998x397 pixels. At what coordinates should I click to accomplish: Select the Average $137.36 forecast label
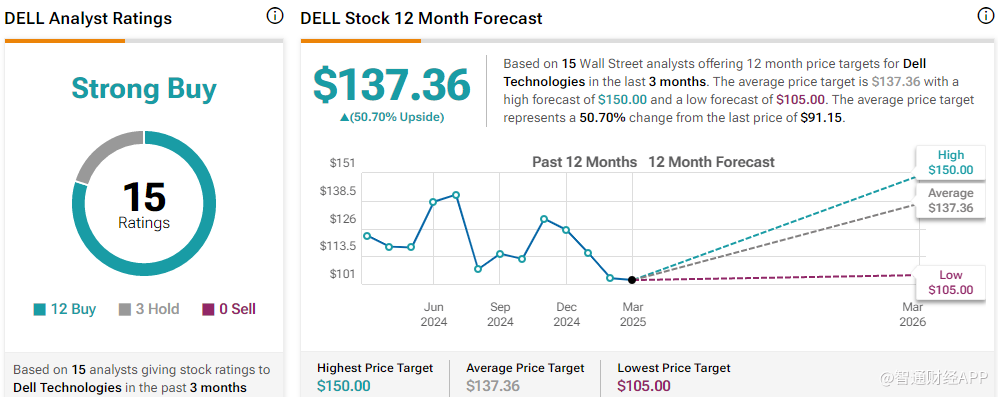[950, 200]
